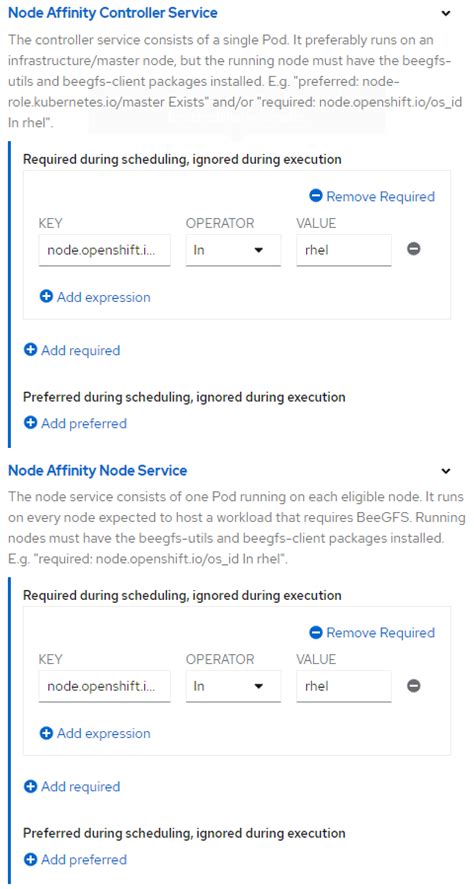The image size is (474, 889).
Task: Click VALUE field rhel in Node Service
Action: [344, 687]
